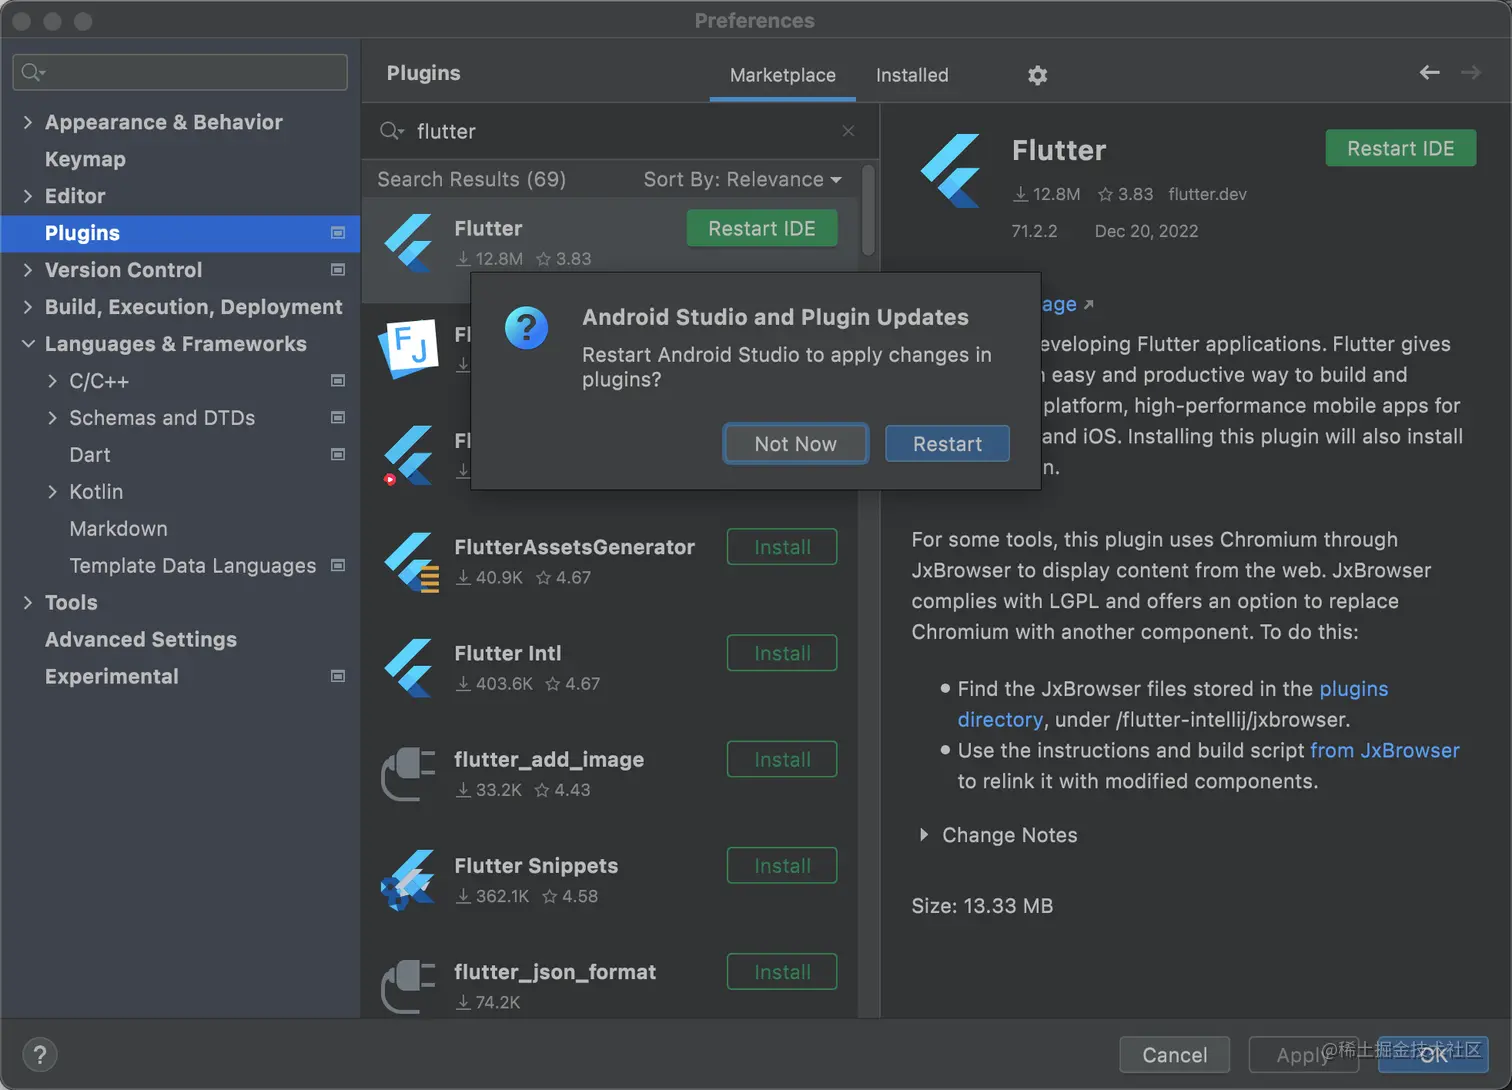This screenshot has width=1512, height=1090.
Task: Click the Flutter logo in results list
Action: point(409,242)
